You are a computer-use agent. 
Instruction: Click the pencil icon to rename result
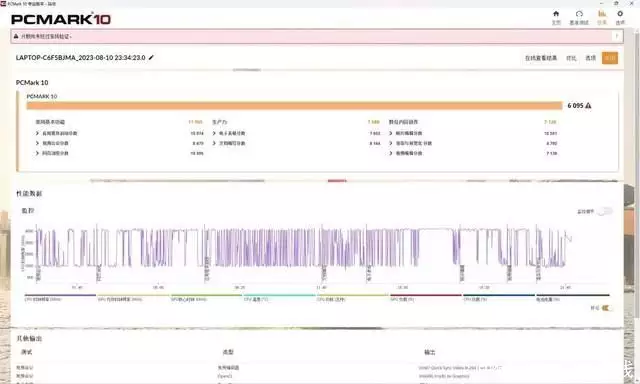[x=151, y=58]
